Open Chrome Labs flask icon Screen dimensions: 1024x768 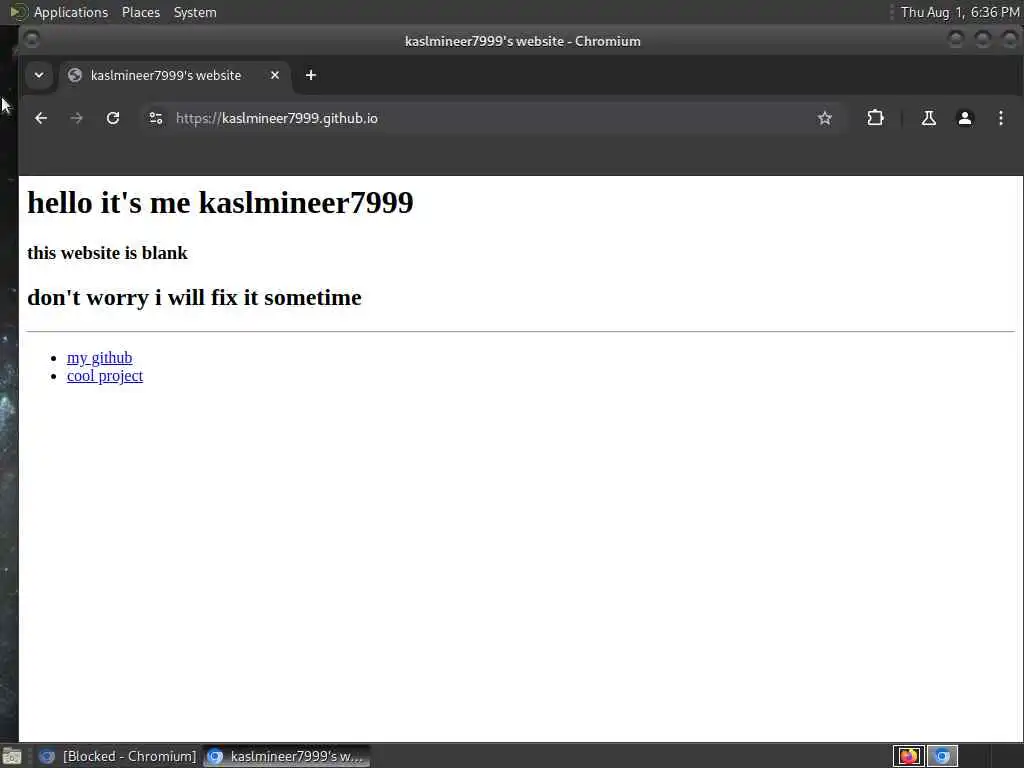pos(929,118)
